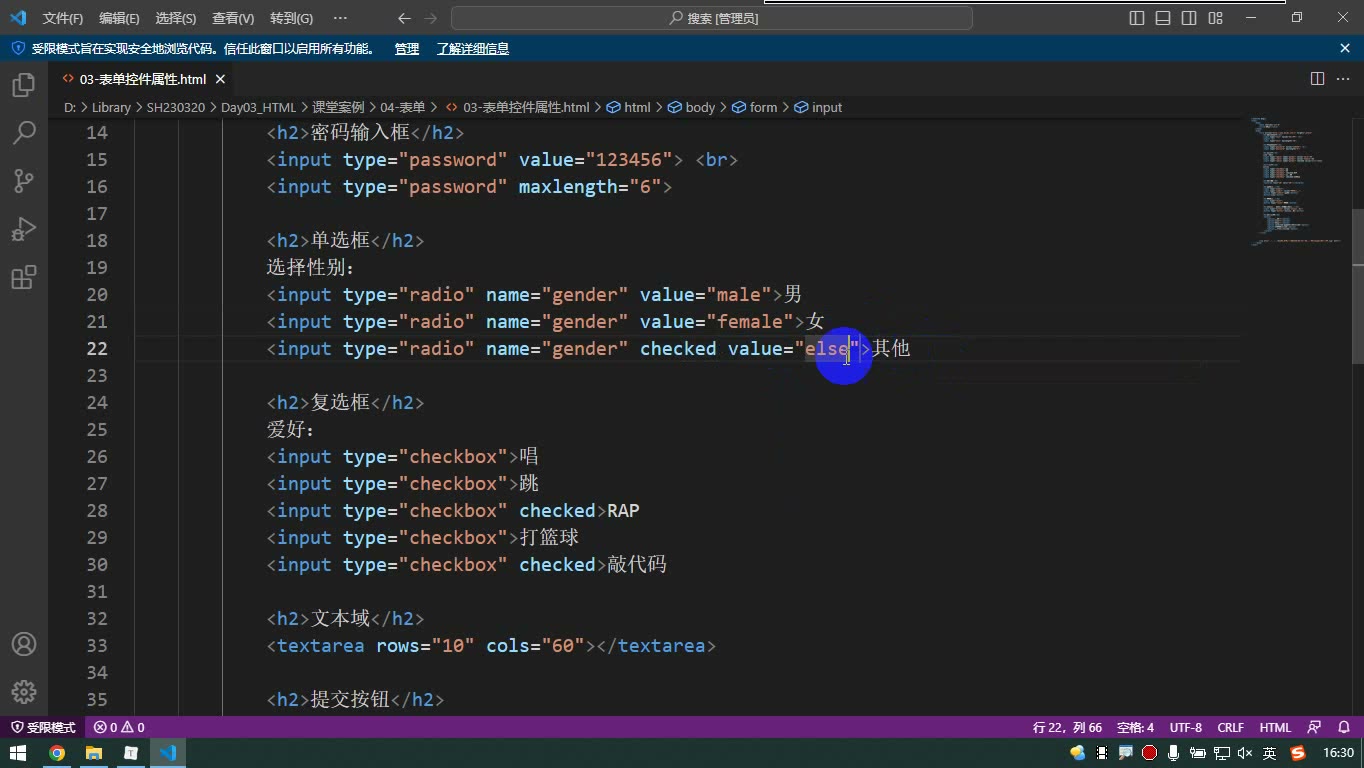The width and height of the screenshot is (1364, 768).
Task: Open the Run and Debug view
Action: click(24, 229)
